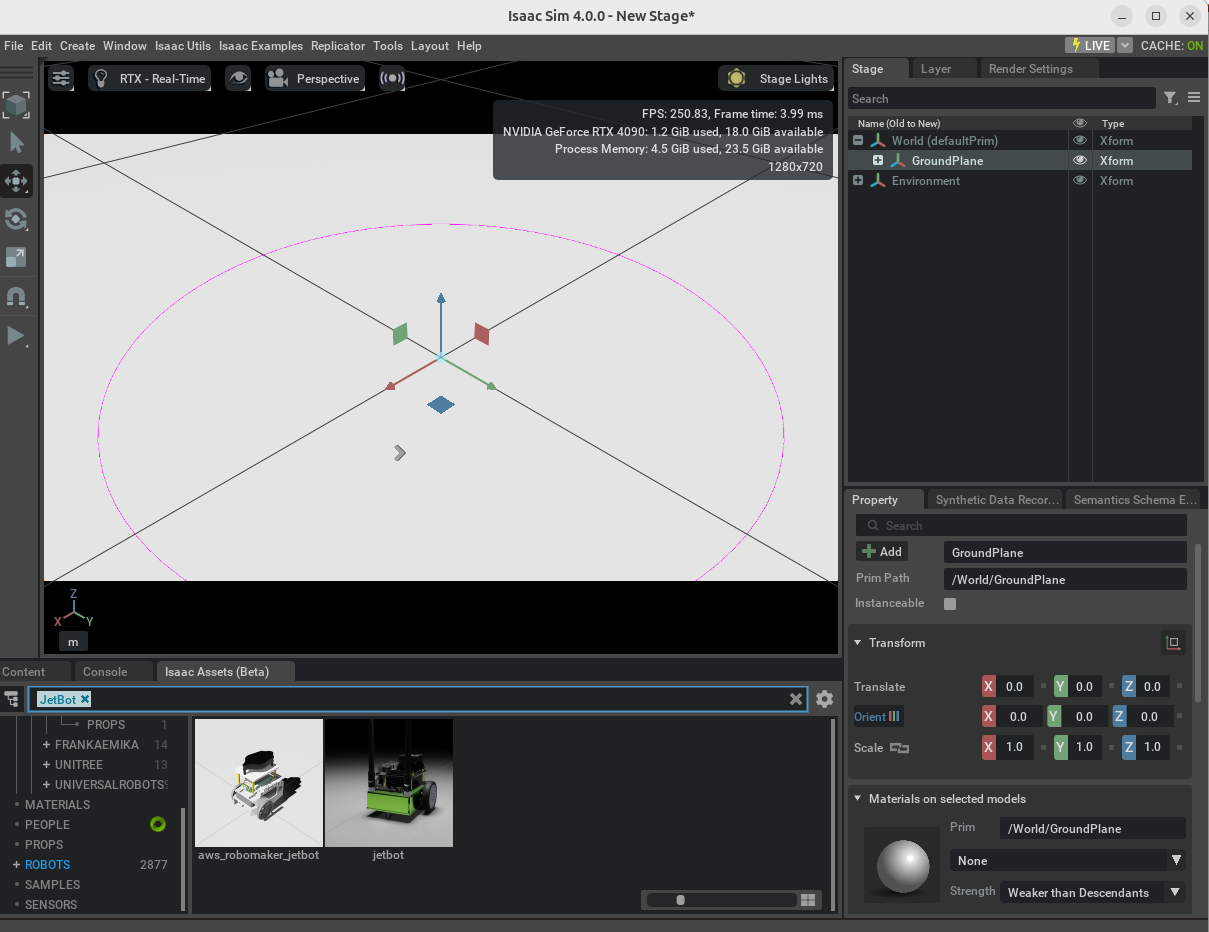The image size is (1209, 932).
Task: Click the Property panel search field
Action: pos(1021,526)
